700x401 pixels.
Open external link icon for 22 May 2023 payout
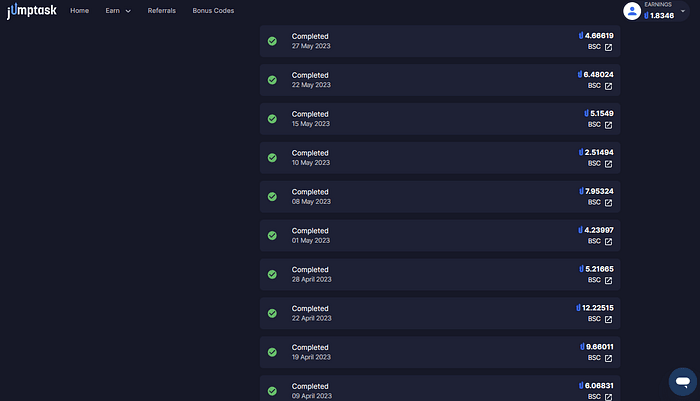click(x=608, y=86)
